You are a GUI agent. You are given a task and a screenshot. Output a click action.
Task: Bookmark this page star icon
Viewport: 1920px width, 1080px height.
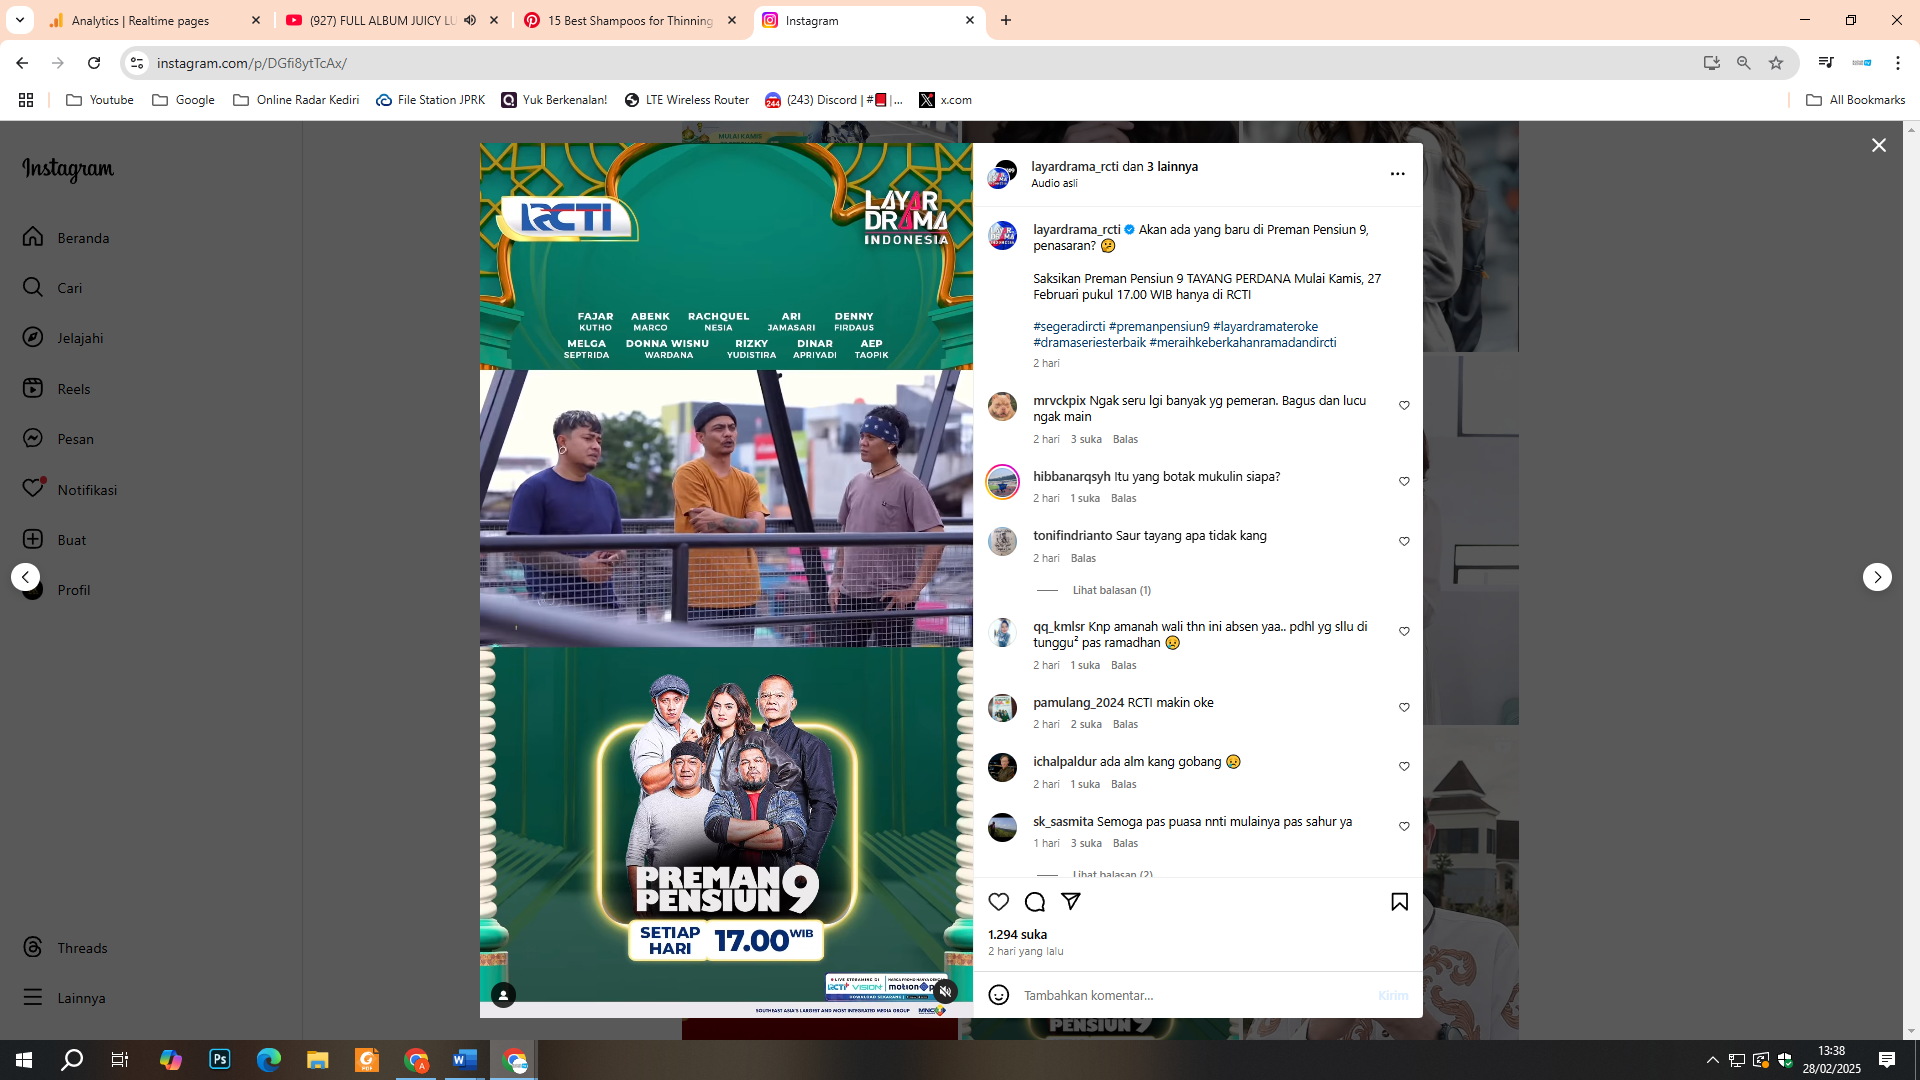(1776, 63)
